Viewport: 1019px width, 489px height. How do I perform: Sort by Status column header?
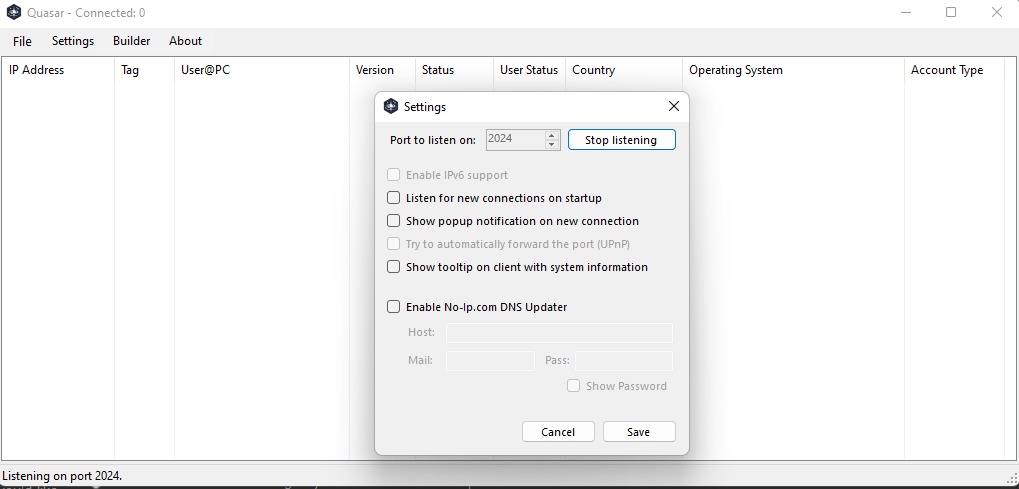454,70
